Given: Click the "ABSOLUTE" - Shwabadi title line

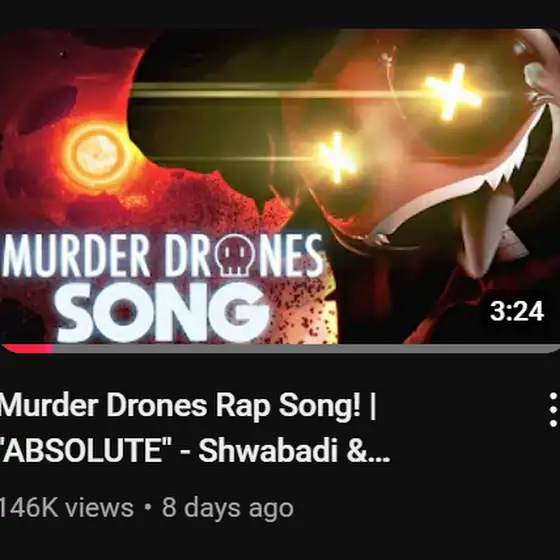Looking at the screenshot, I should tap(194, 450).
